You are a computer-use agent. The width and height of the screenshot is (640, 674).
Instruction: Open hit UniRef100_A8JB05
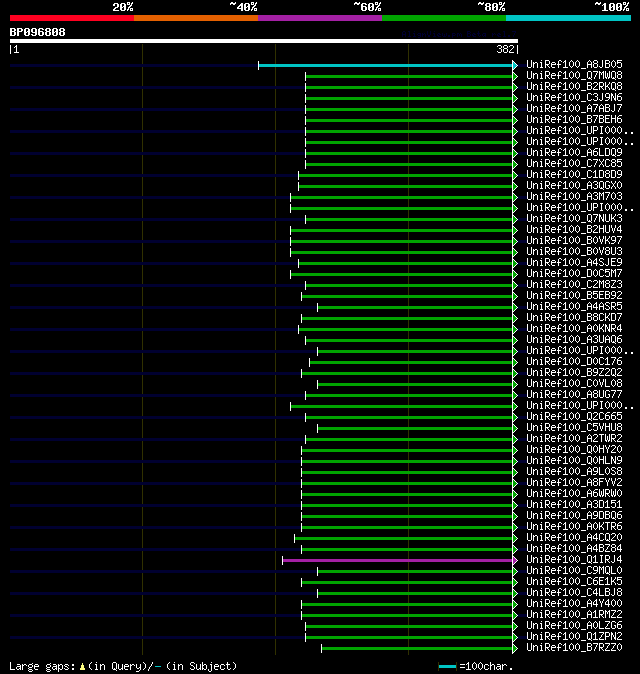click(574, 64)
